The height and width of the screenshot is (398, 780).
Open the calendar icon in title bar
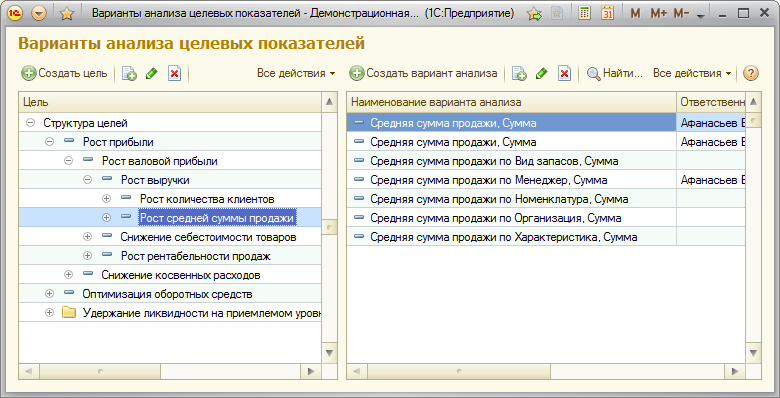pyautogui.click(x=607, y=13)
